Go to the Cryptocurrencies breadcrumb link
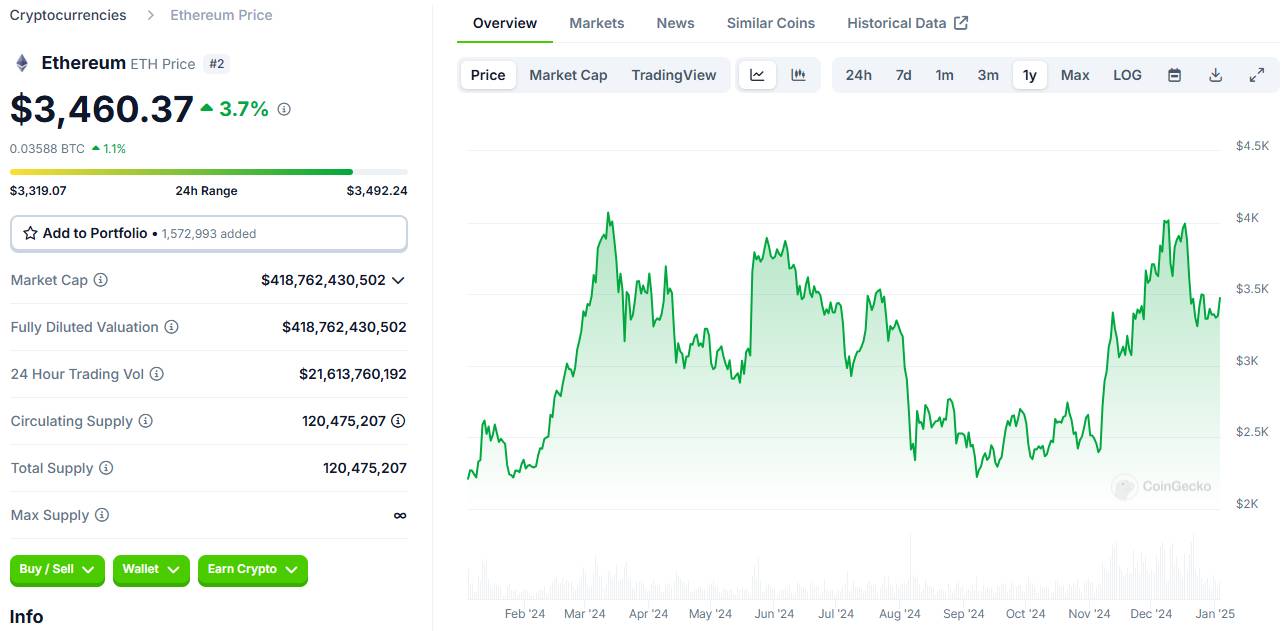 (68, 15)
